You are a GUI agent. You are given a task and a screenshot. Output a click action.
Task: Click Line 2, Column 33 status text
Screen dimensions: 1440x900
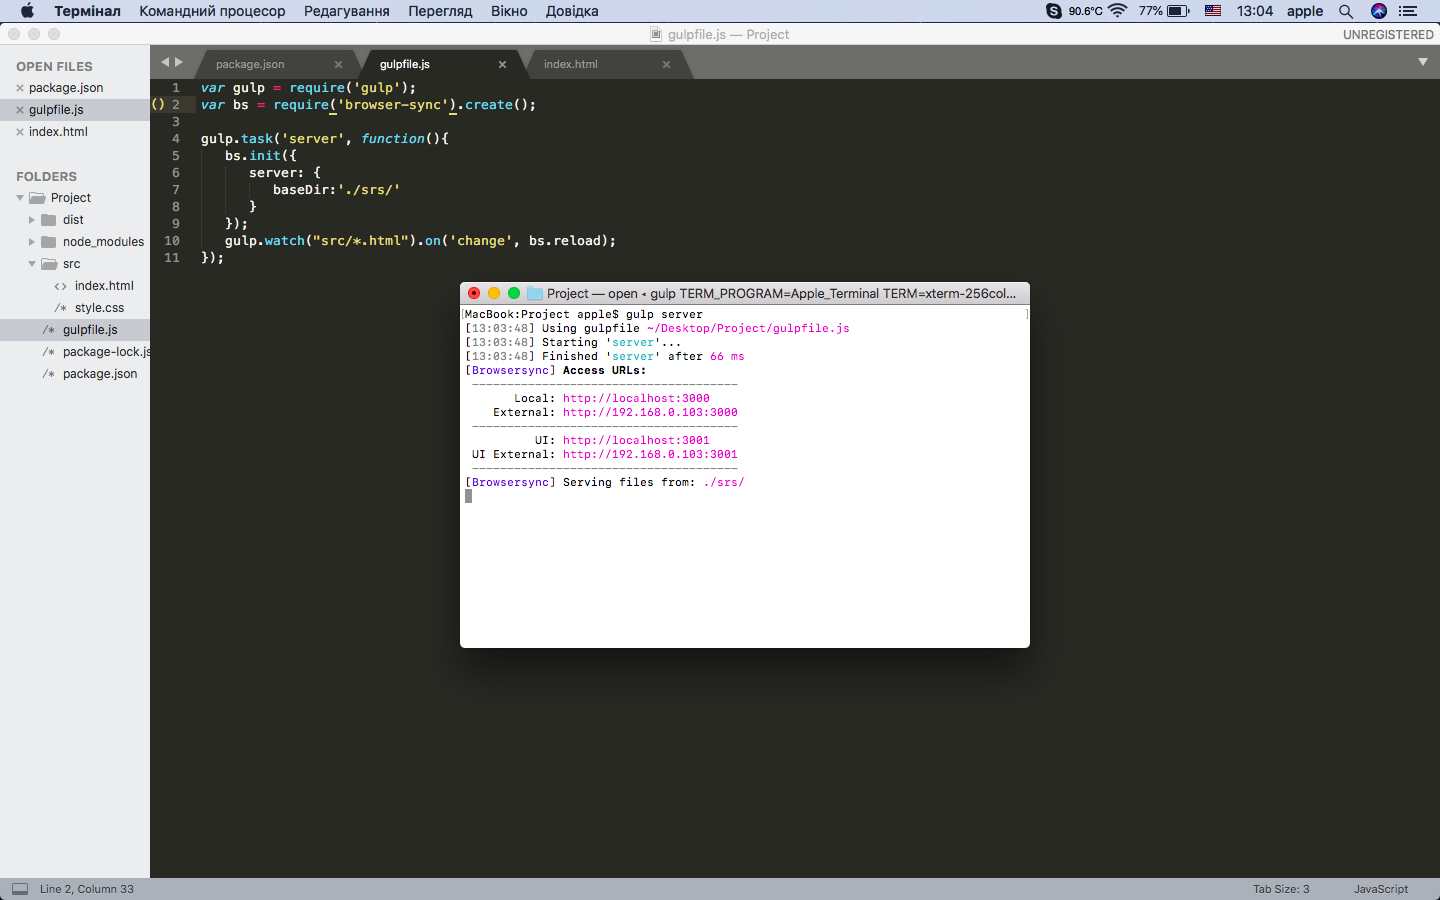point(87,889)
